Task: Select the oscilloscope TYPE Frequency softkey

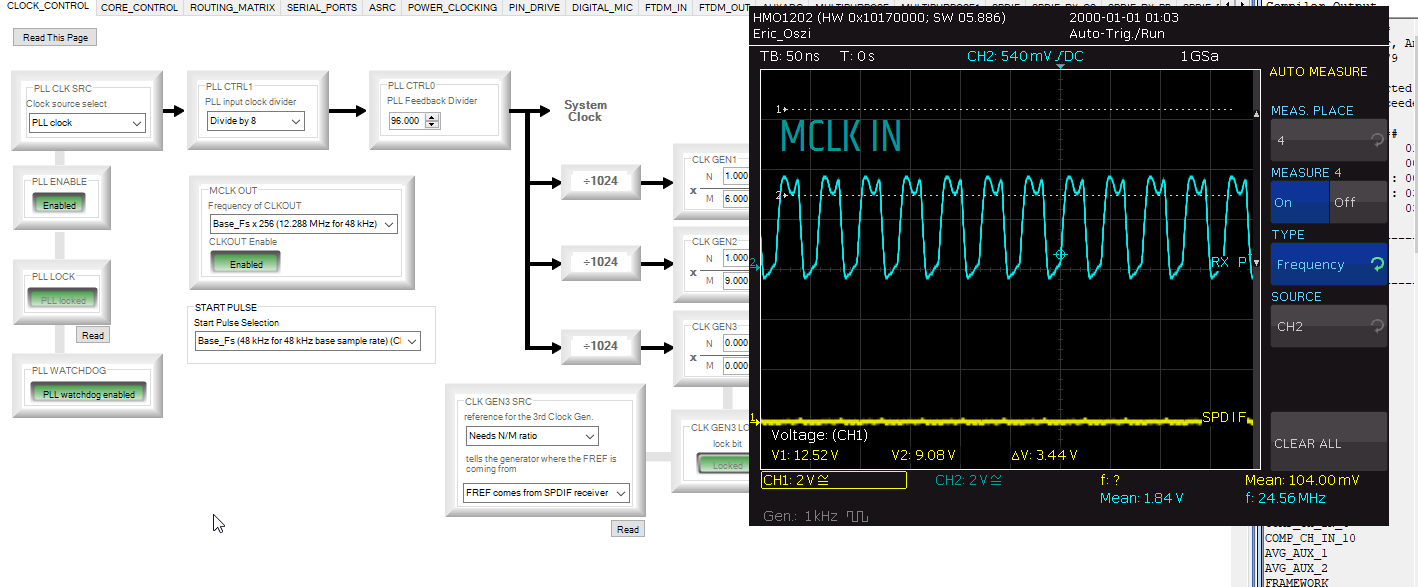Action: (1329, 264)
